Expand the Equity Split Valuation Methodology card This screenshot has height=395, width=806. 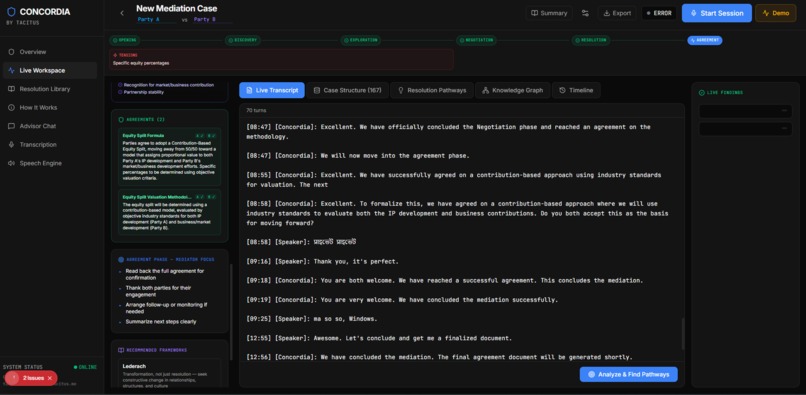pos(170,212)
